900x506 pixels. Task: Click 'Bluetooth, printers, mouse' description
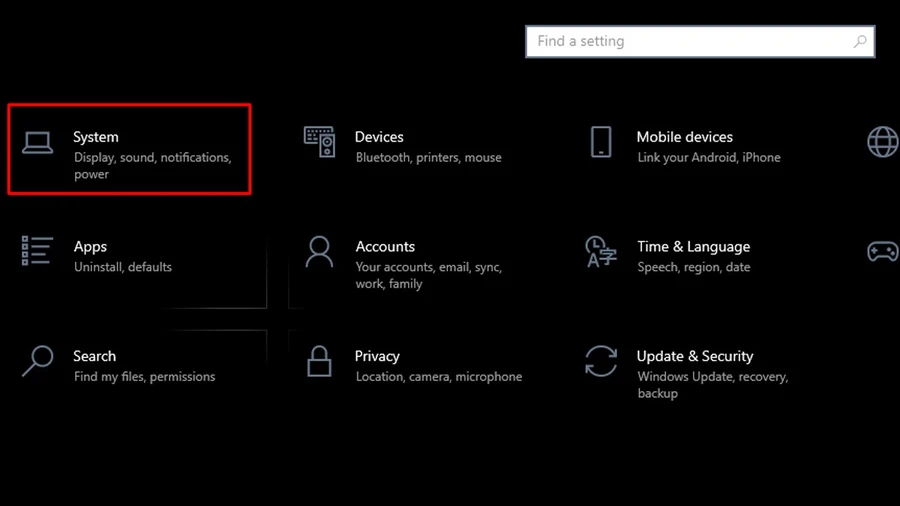[x=429, y=158]
